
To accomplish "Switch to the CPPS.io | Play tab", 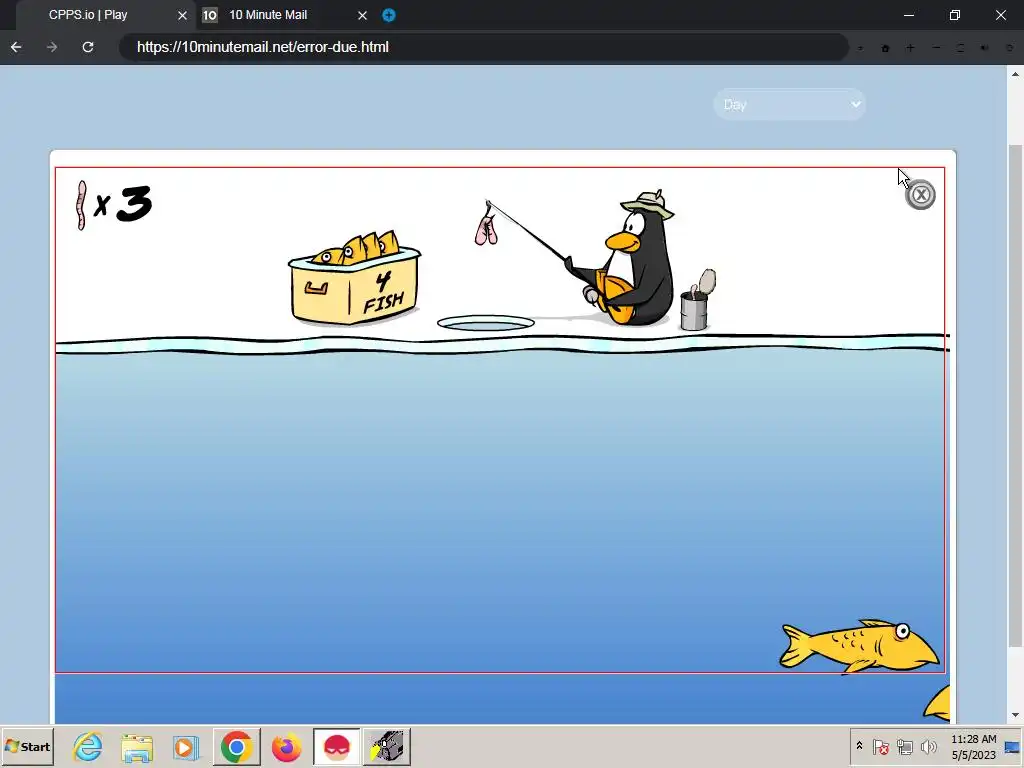I will click(x=88, y=15).
